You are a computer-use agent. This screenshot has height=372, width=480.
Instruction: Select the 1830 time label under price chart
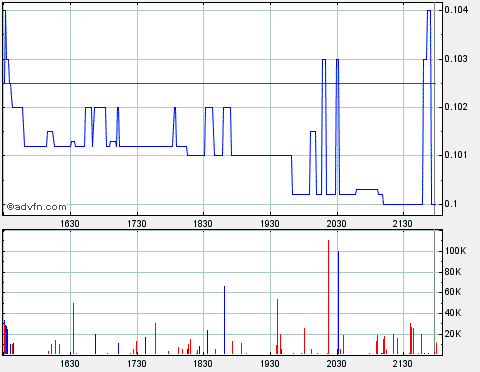tap(203, 224)
